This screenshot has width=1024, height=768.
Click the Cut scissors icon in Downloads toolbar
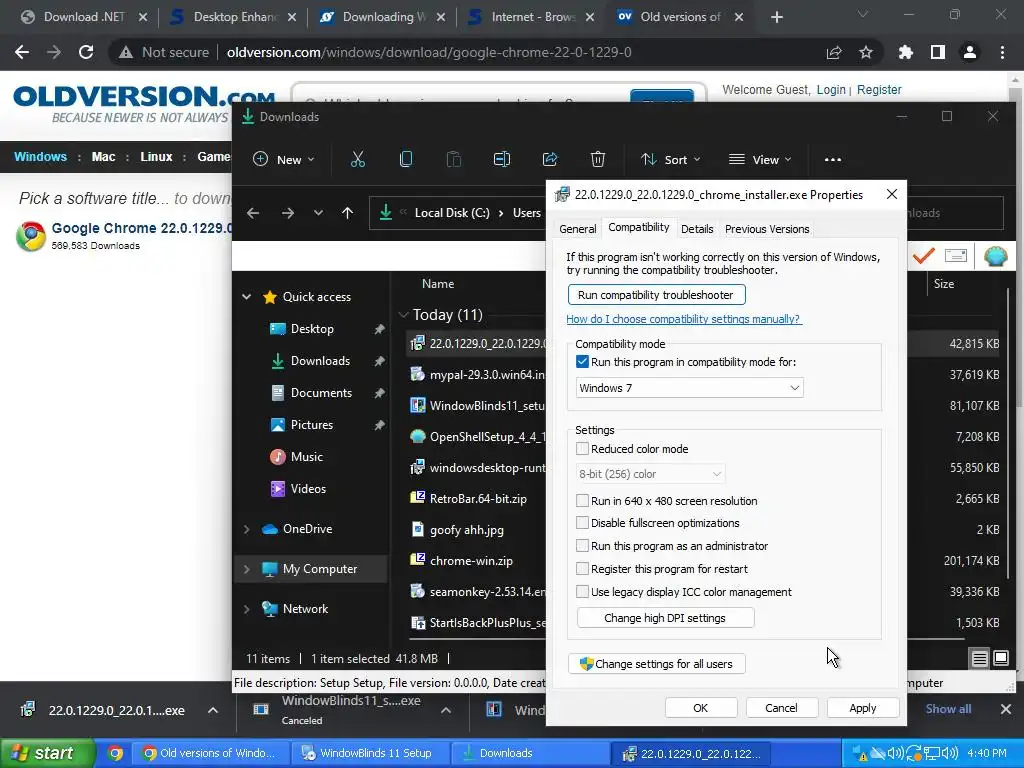[357, 159]
